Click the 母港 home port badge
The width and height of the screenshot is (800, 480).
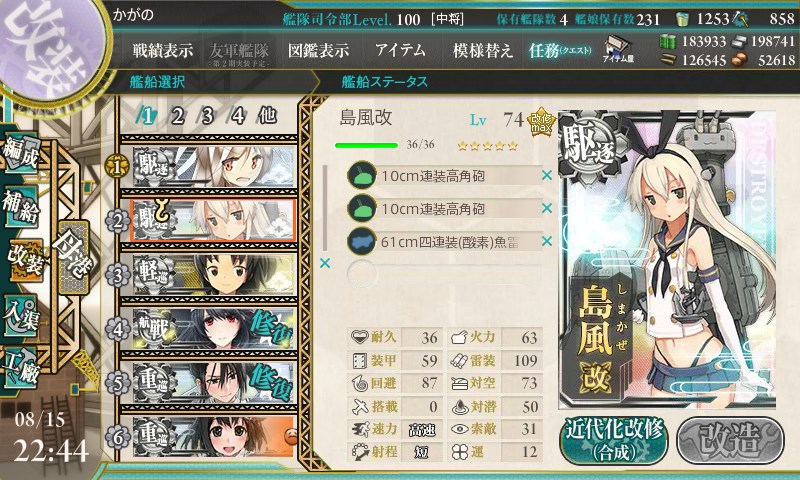[x=74, y=257]
